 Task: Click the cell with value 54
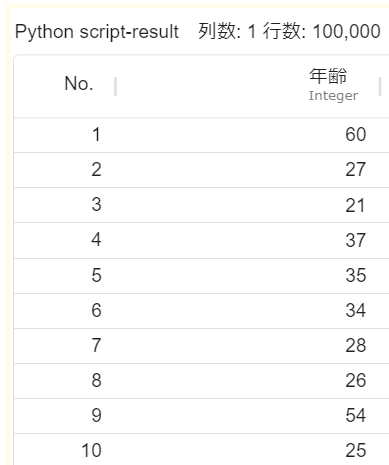pyautogui.click(x=356, y=415)
